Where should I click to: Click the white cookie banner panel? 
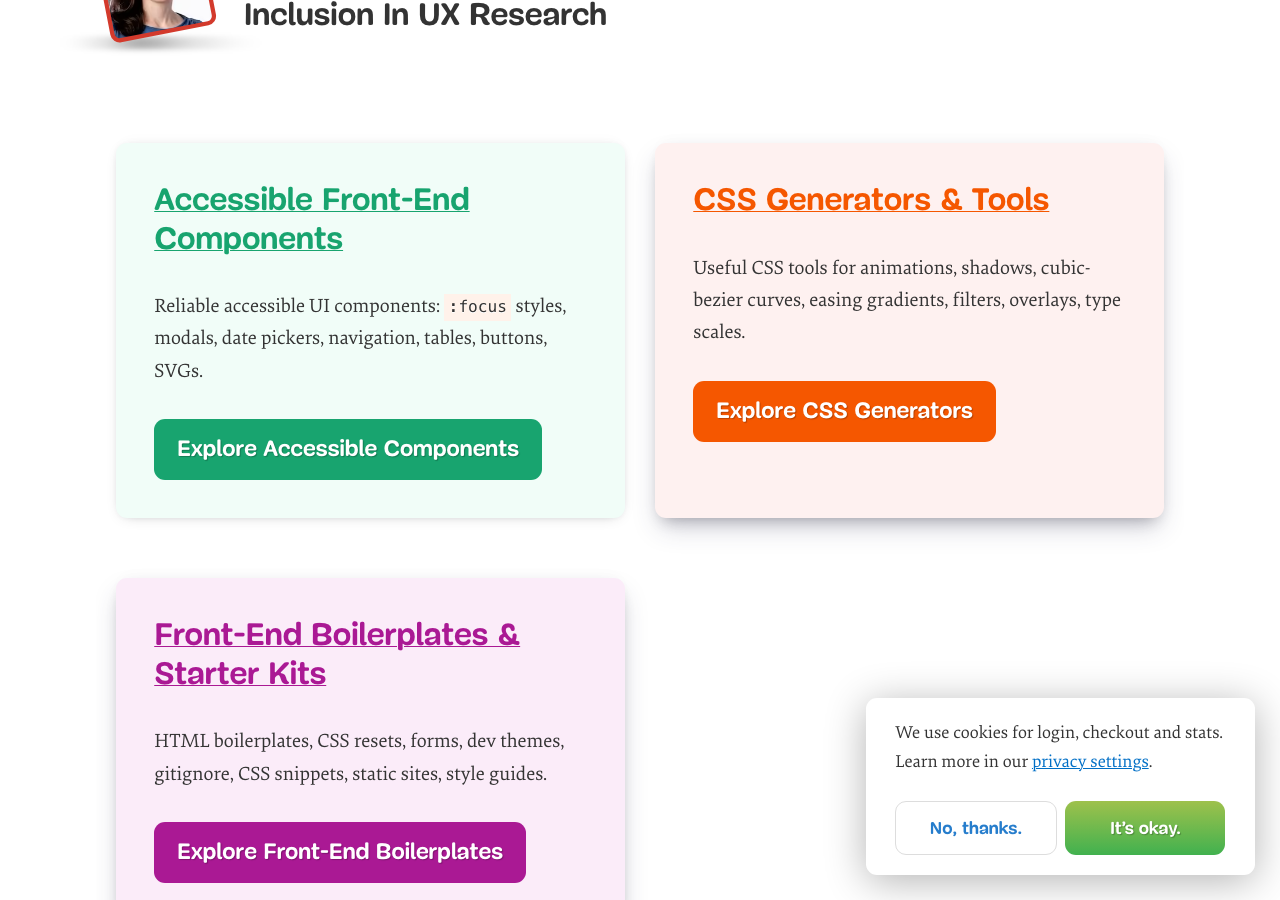coord(1060,786)
